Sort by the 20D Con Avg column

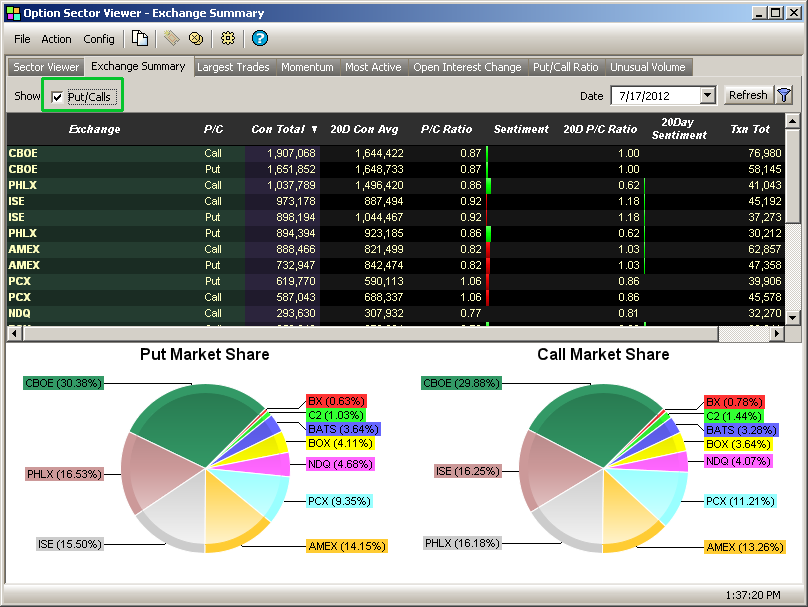[x=364, y=129]
